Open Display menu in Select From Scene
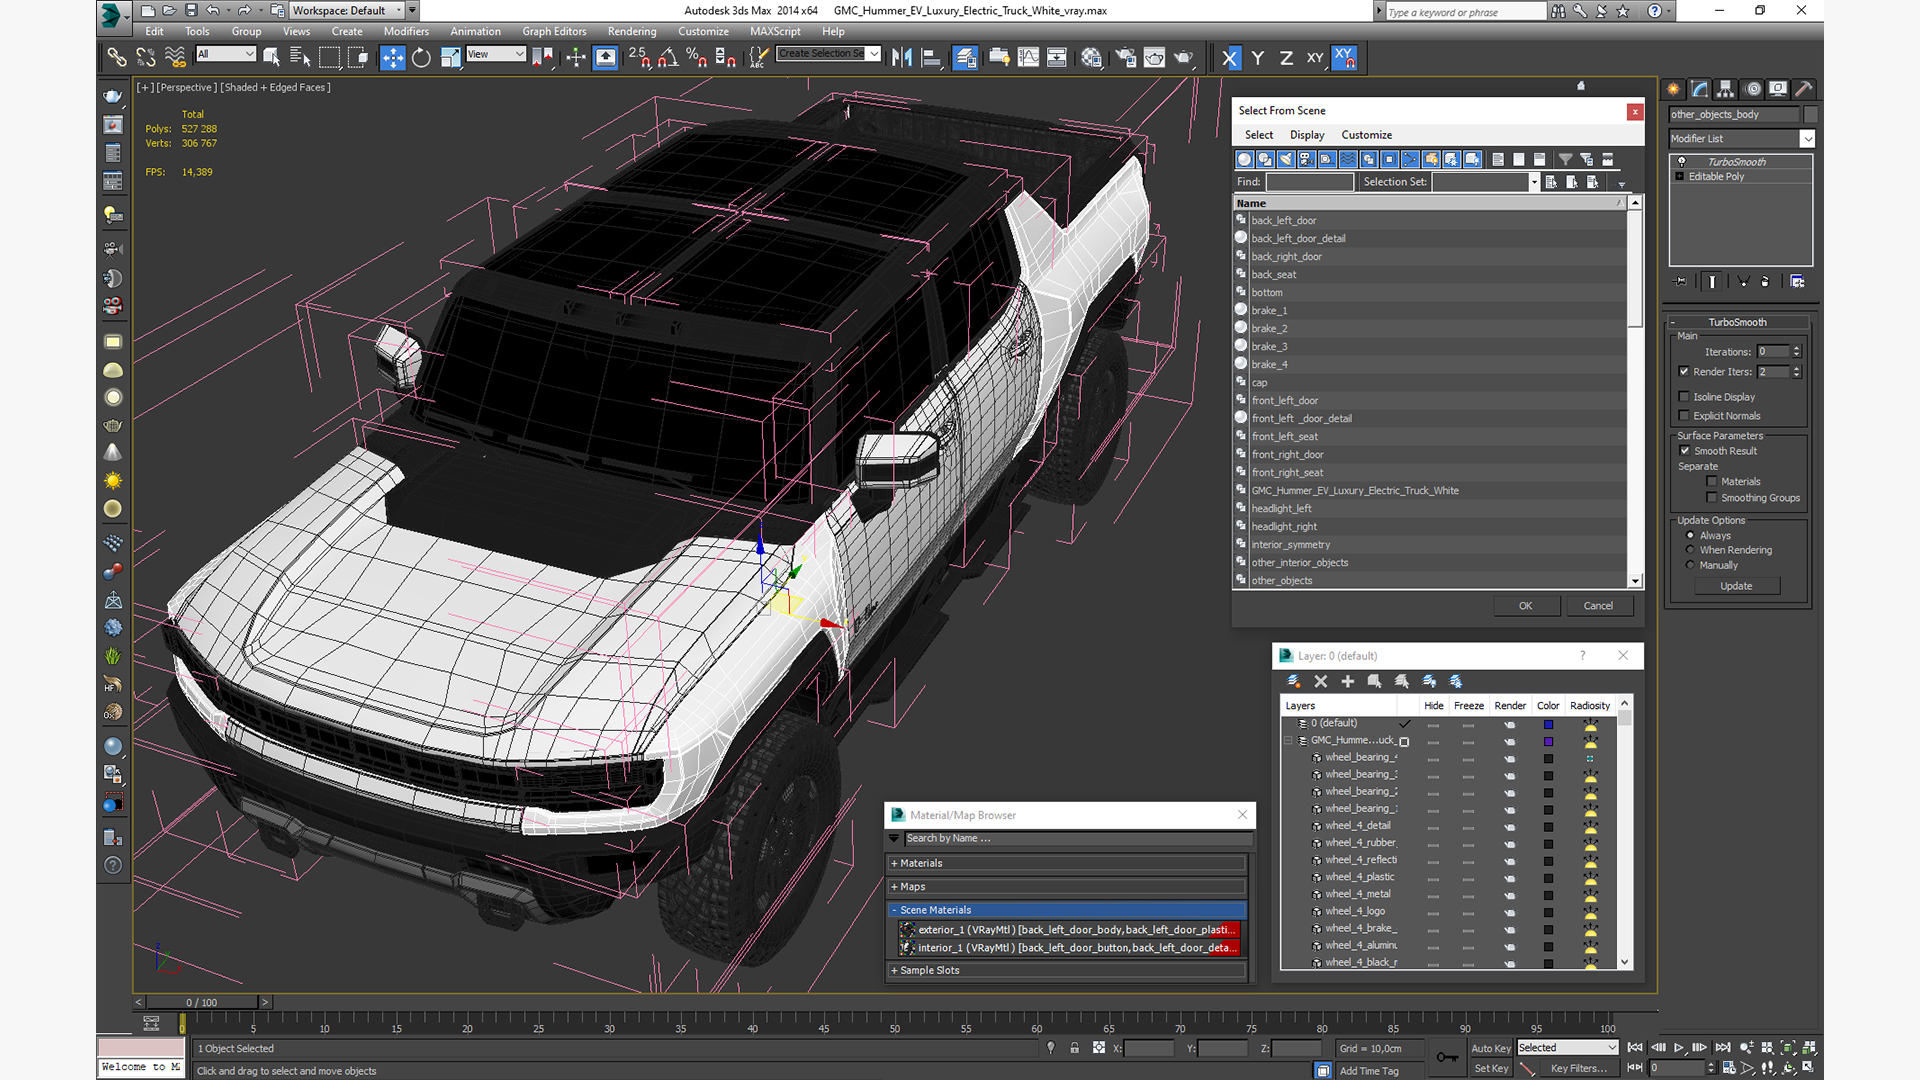 [x=1307, y=135]
